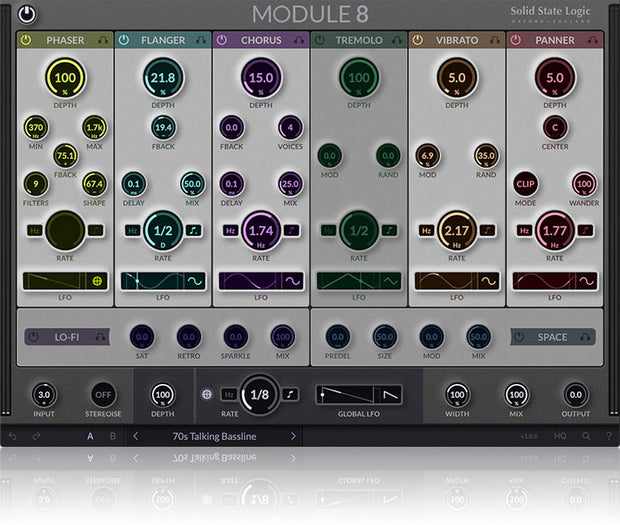The height and width of the screenshot is (525, 620).
Task: Open Chorus LFO waveform shape selector
Action: (293, 281)
